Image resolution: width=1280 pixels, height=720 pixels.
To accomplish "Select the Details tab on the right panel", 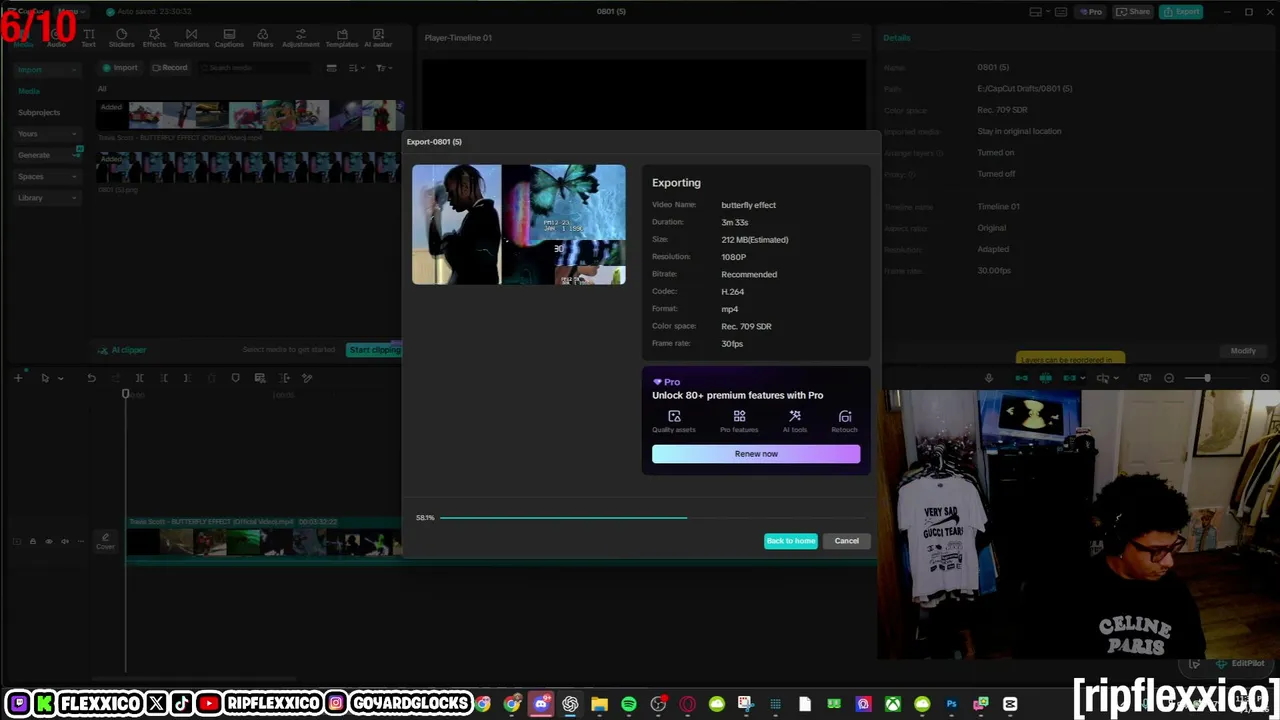I will 897,38.
